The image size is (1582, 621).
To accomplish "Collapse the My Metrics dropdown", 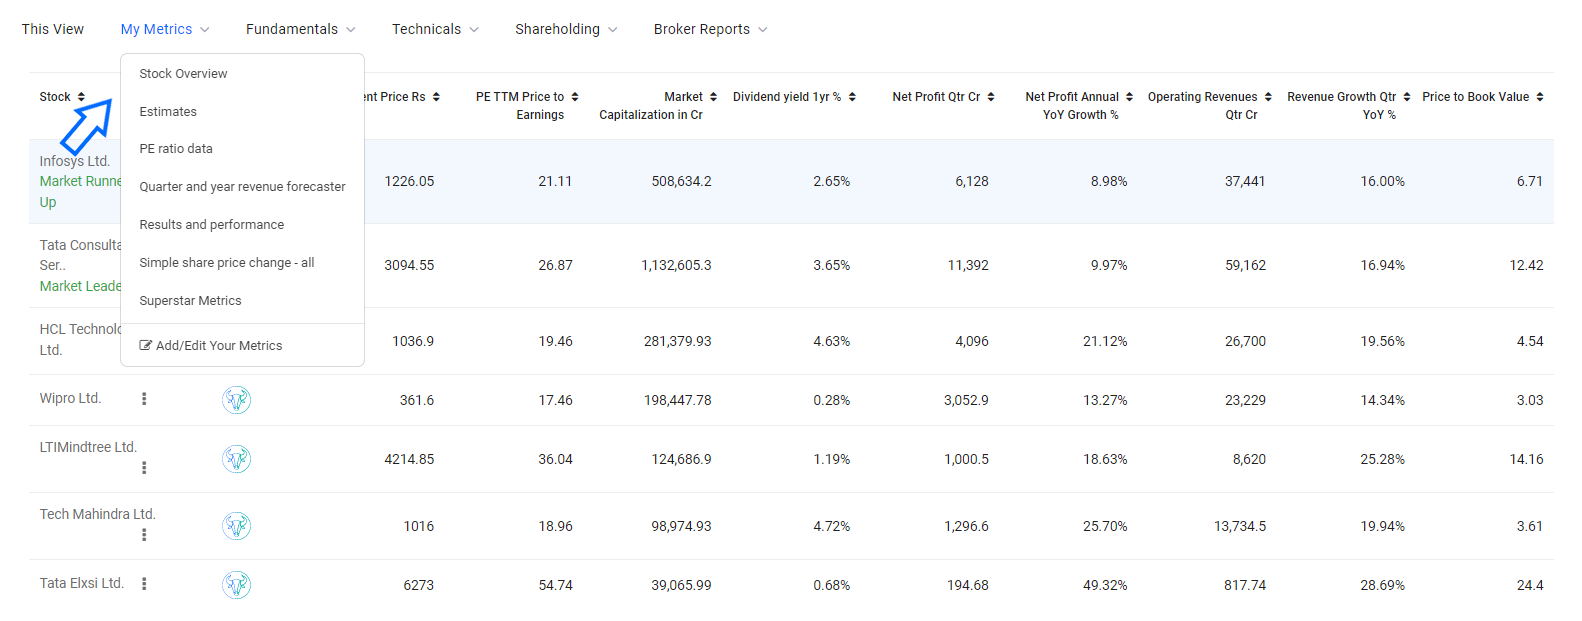I will click(x=165, y=29).
